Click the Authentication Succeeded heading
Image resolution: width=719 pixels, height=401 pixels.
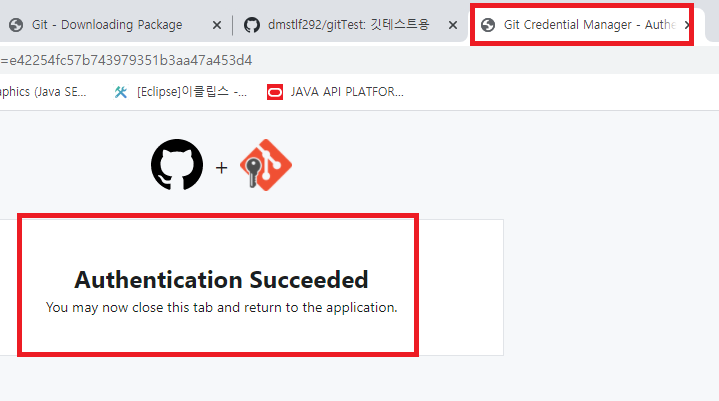(221, 280)
